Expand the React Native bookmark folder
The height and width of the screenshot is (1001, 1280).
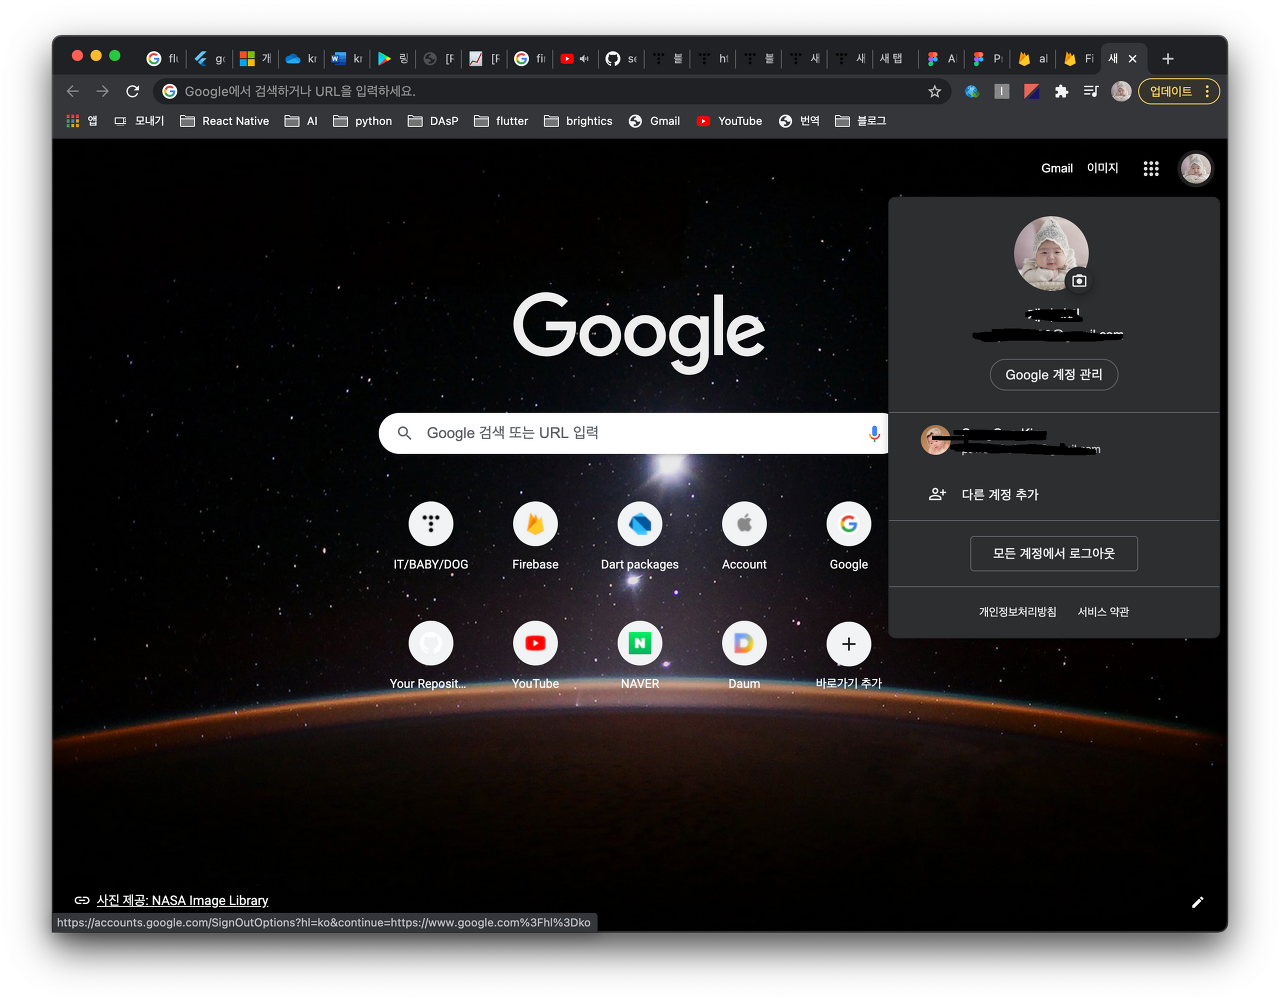pyautogui.click(x=225, y=121)
